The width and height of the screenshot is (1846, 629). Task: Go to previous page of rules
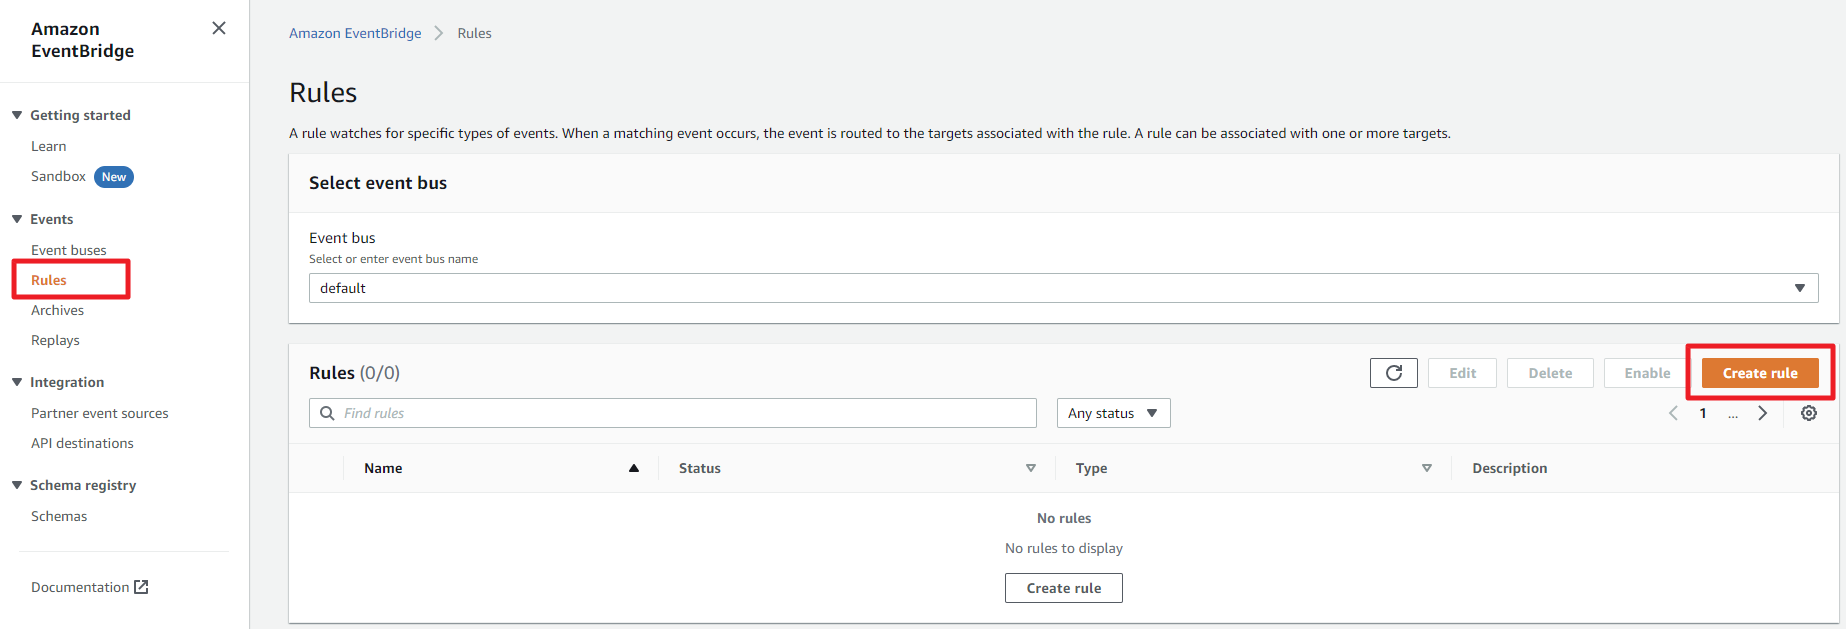[x=1673, y=413]
